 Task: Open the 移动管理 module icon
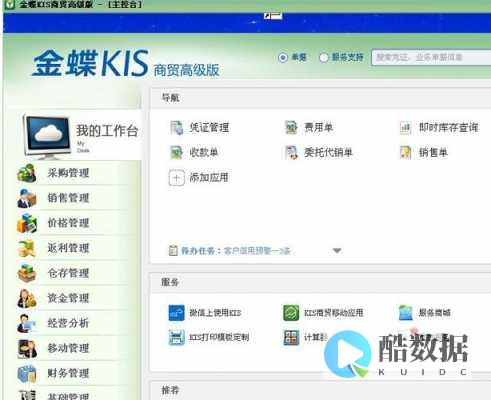coord(27,348)
